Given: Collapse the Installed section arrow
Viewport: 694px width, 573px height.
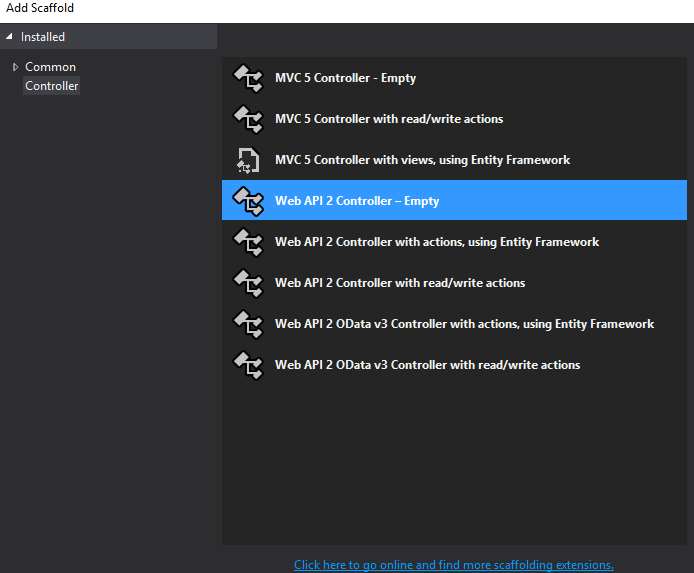Looking at the screenshot, I should tap(10, 37).
